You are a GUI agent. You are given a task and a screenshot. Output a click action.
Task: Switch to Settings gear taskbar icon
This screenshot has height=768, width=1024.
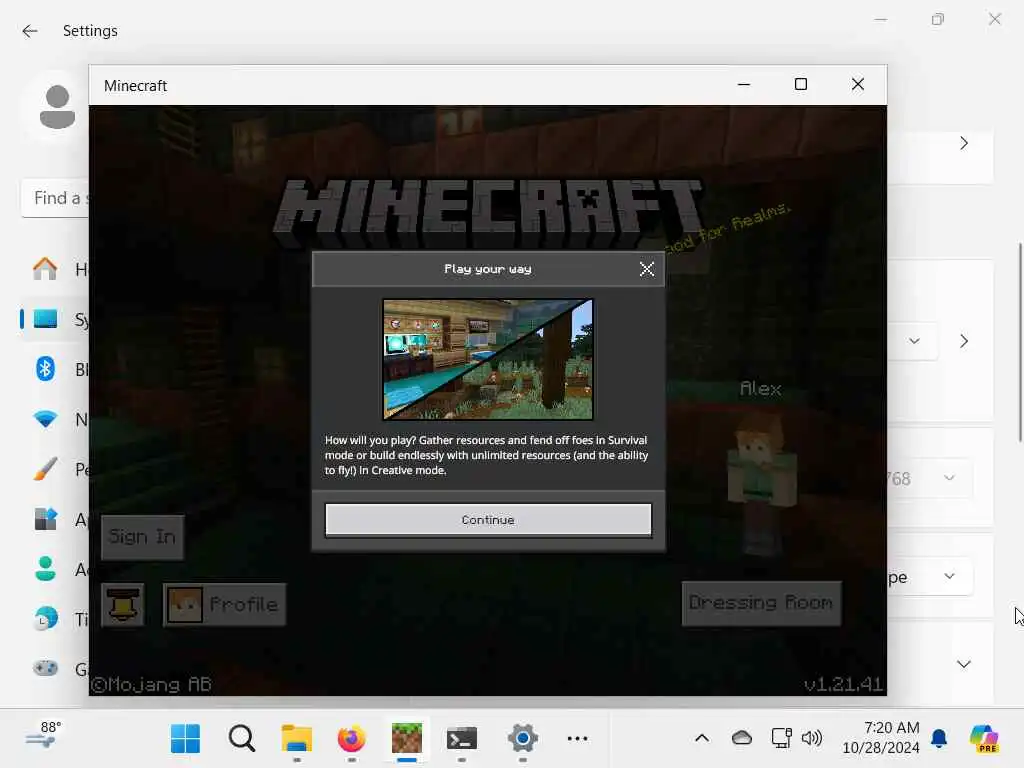pyautogui.click(x=522, y=739)
